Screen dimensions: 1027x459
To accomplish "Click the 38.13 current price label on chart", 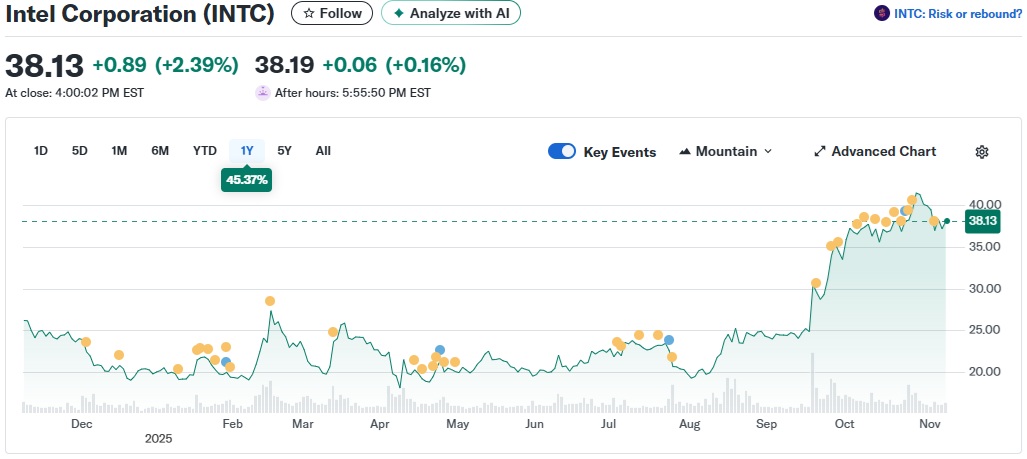I will click(x=983, y=221).
